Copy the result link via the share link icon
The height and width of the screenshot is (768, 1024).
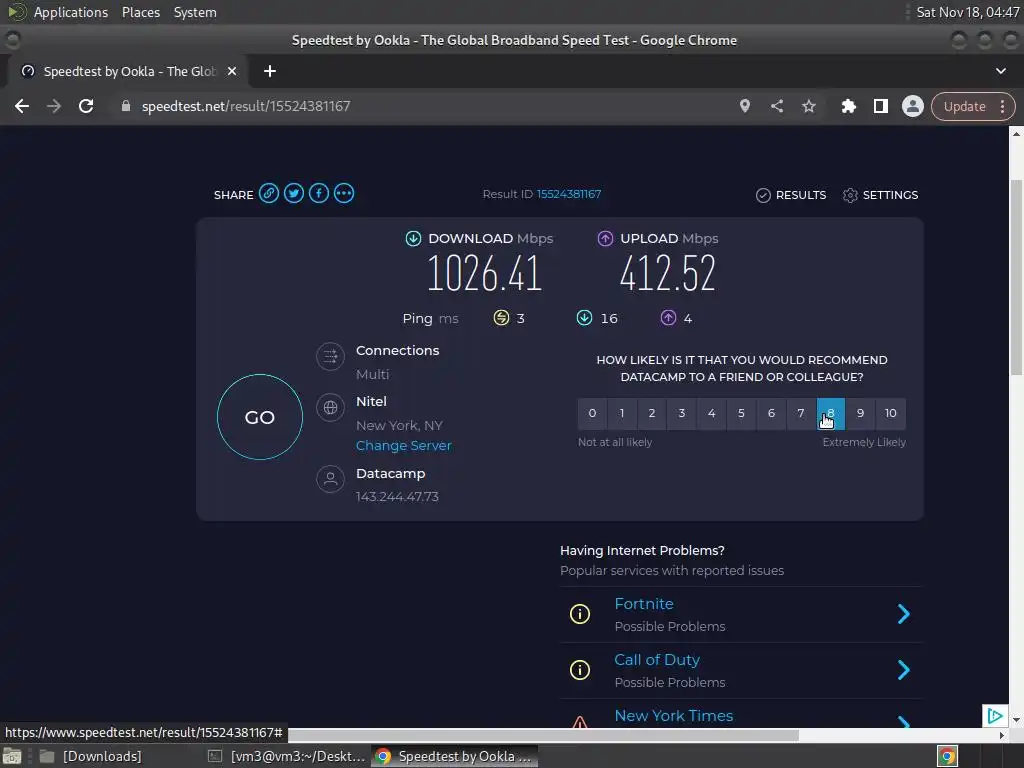(268, 193)
